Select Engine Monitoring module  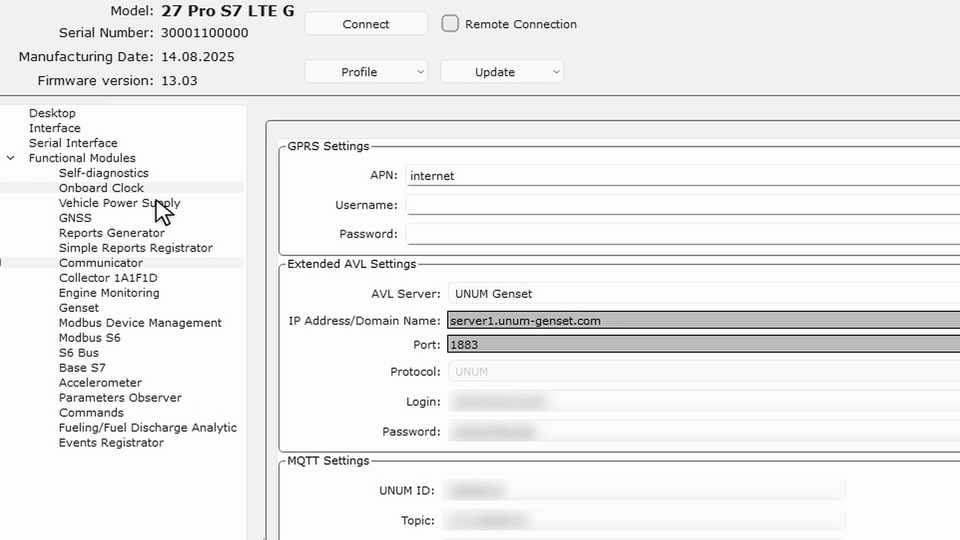pyautogui.click(x=109, y=293)
